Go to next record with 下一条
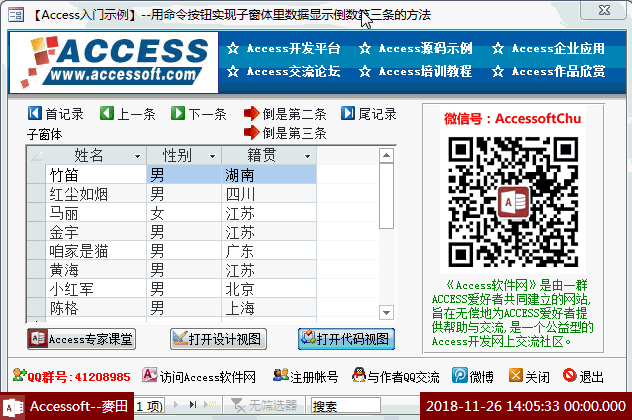 (x=178, y=114)
